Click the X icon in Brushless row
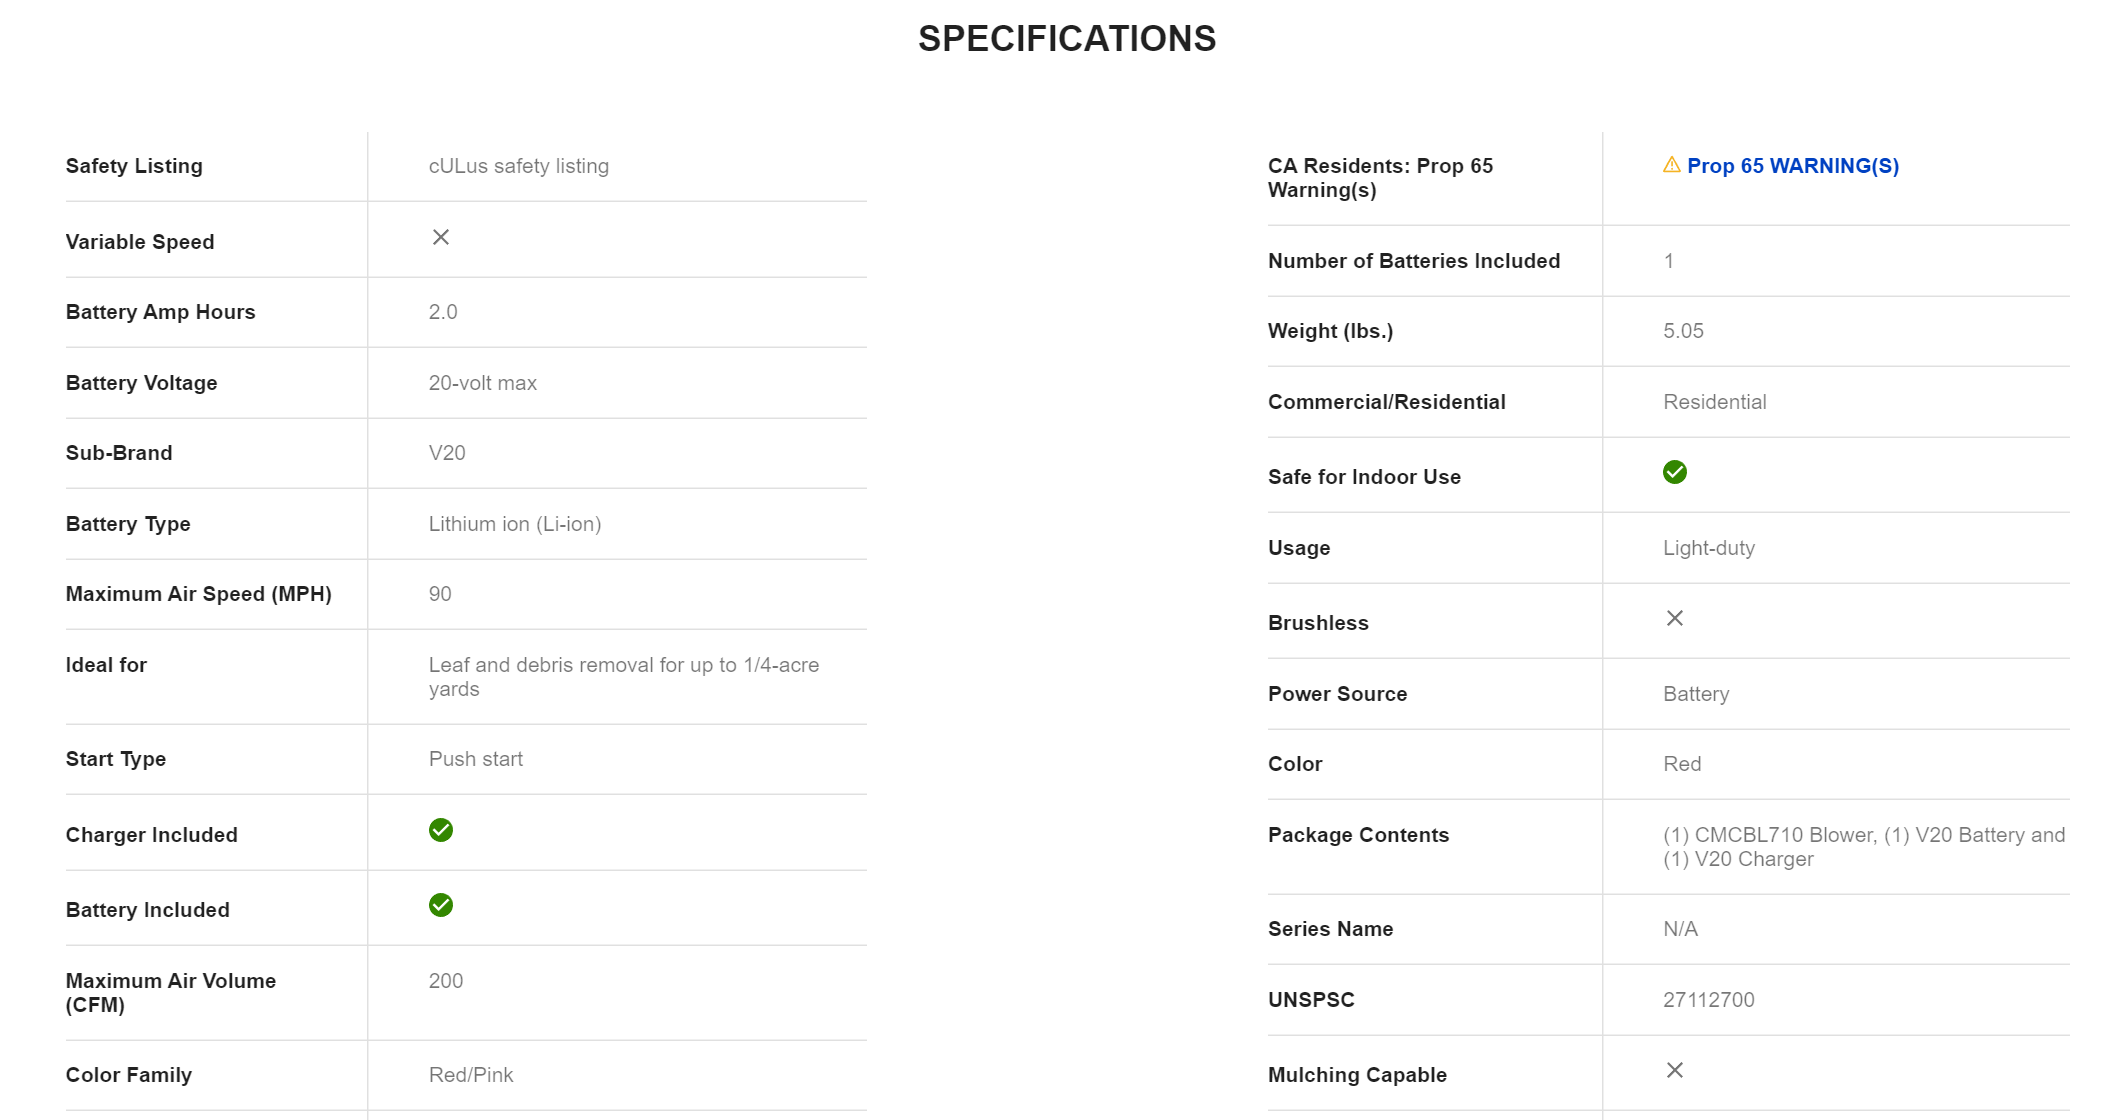Viewport: 2125px width, 1120px height. 1674,618
